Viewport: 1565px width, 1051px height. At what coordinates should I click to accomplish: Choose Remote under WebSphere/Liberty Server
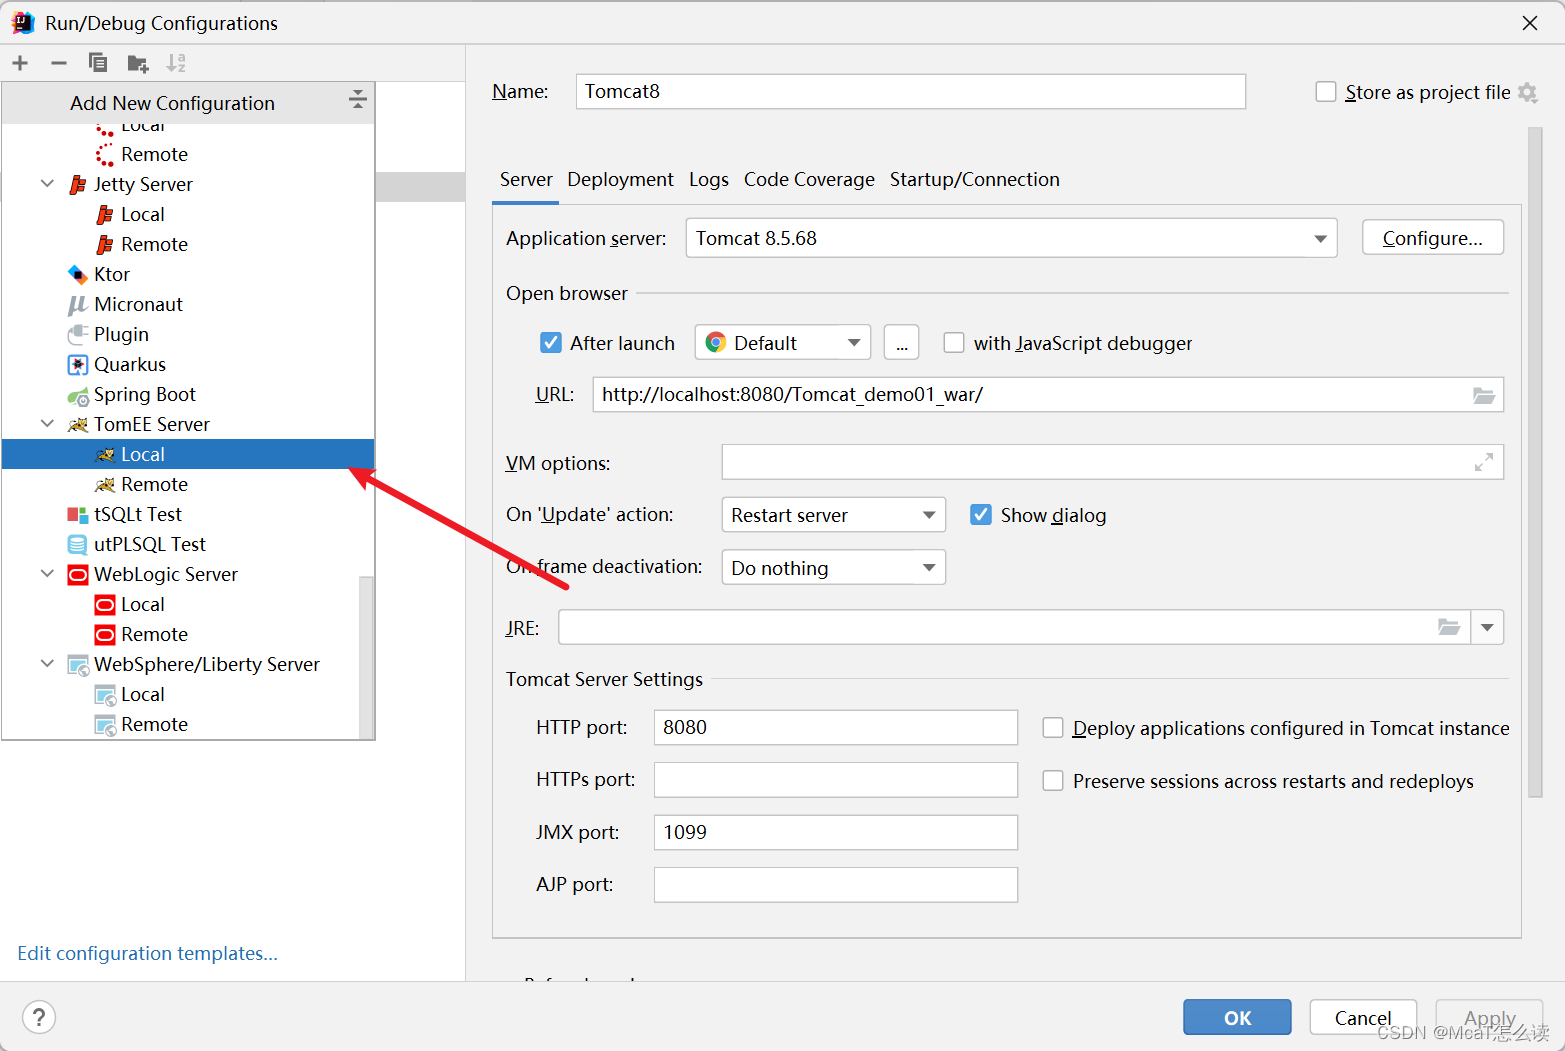click(x=154, y=724)
